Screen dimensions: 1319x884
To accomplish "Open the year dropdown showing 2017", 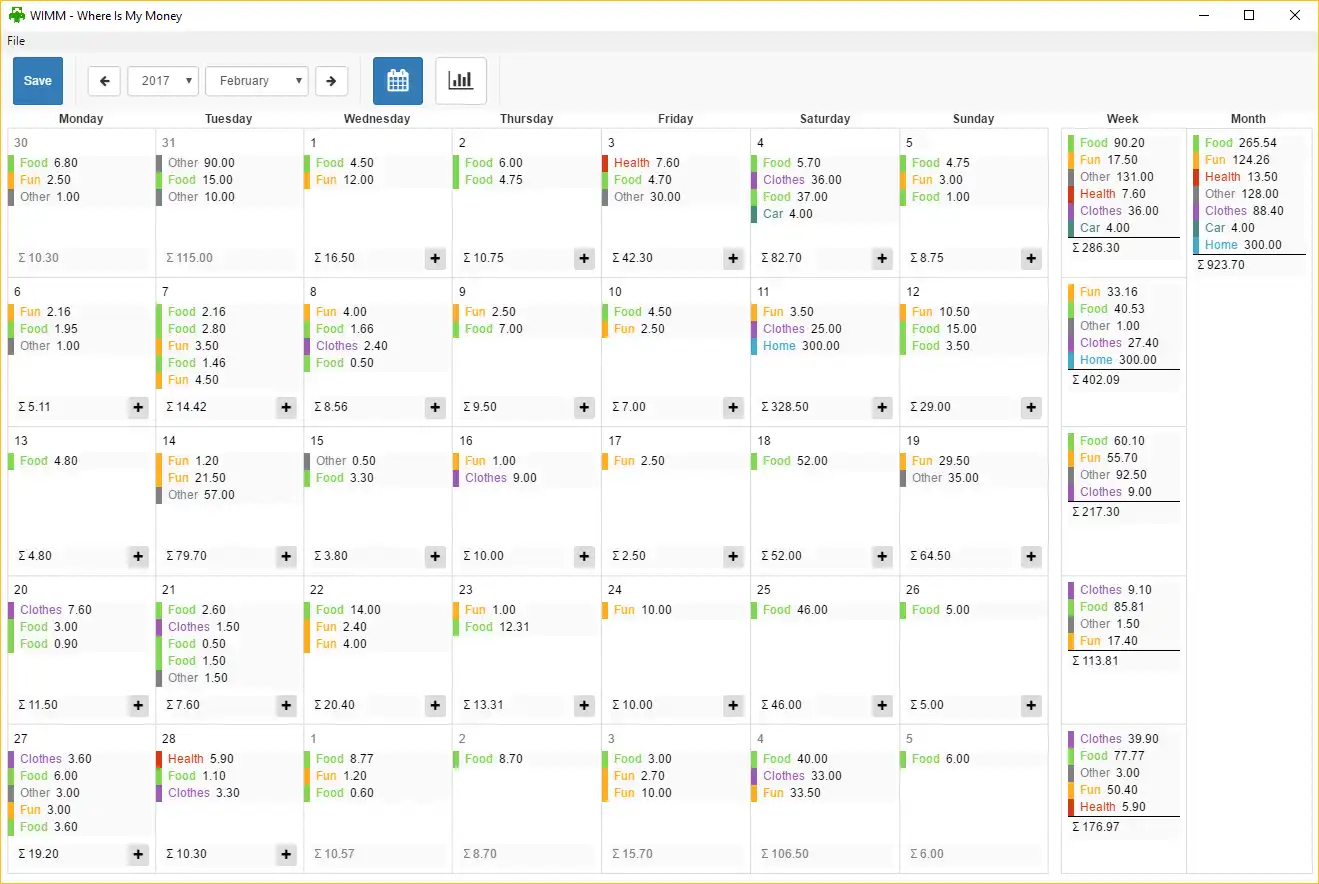I will (x=163, y=81).
